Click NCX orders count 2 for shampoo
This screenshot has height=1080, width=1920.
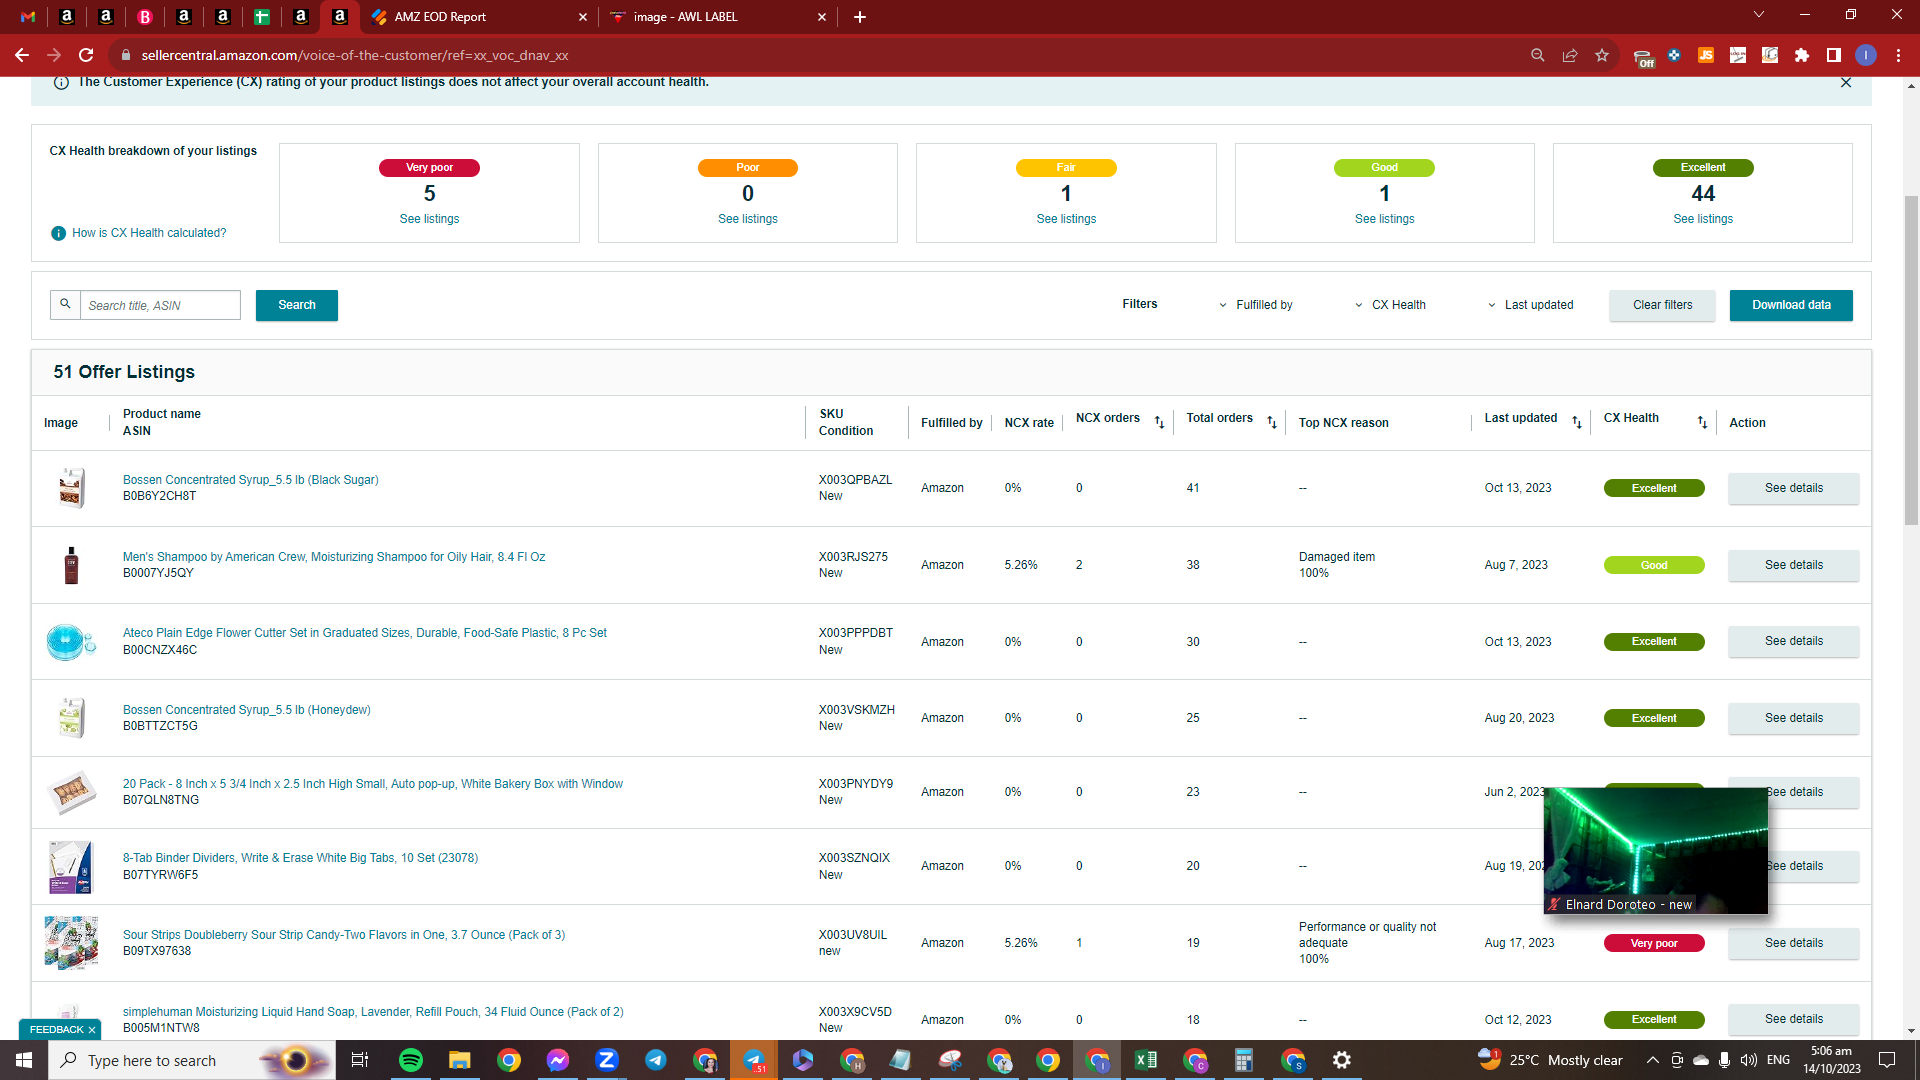coord(1079,565)
